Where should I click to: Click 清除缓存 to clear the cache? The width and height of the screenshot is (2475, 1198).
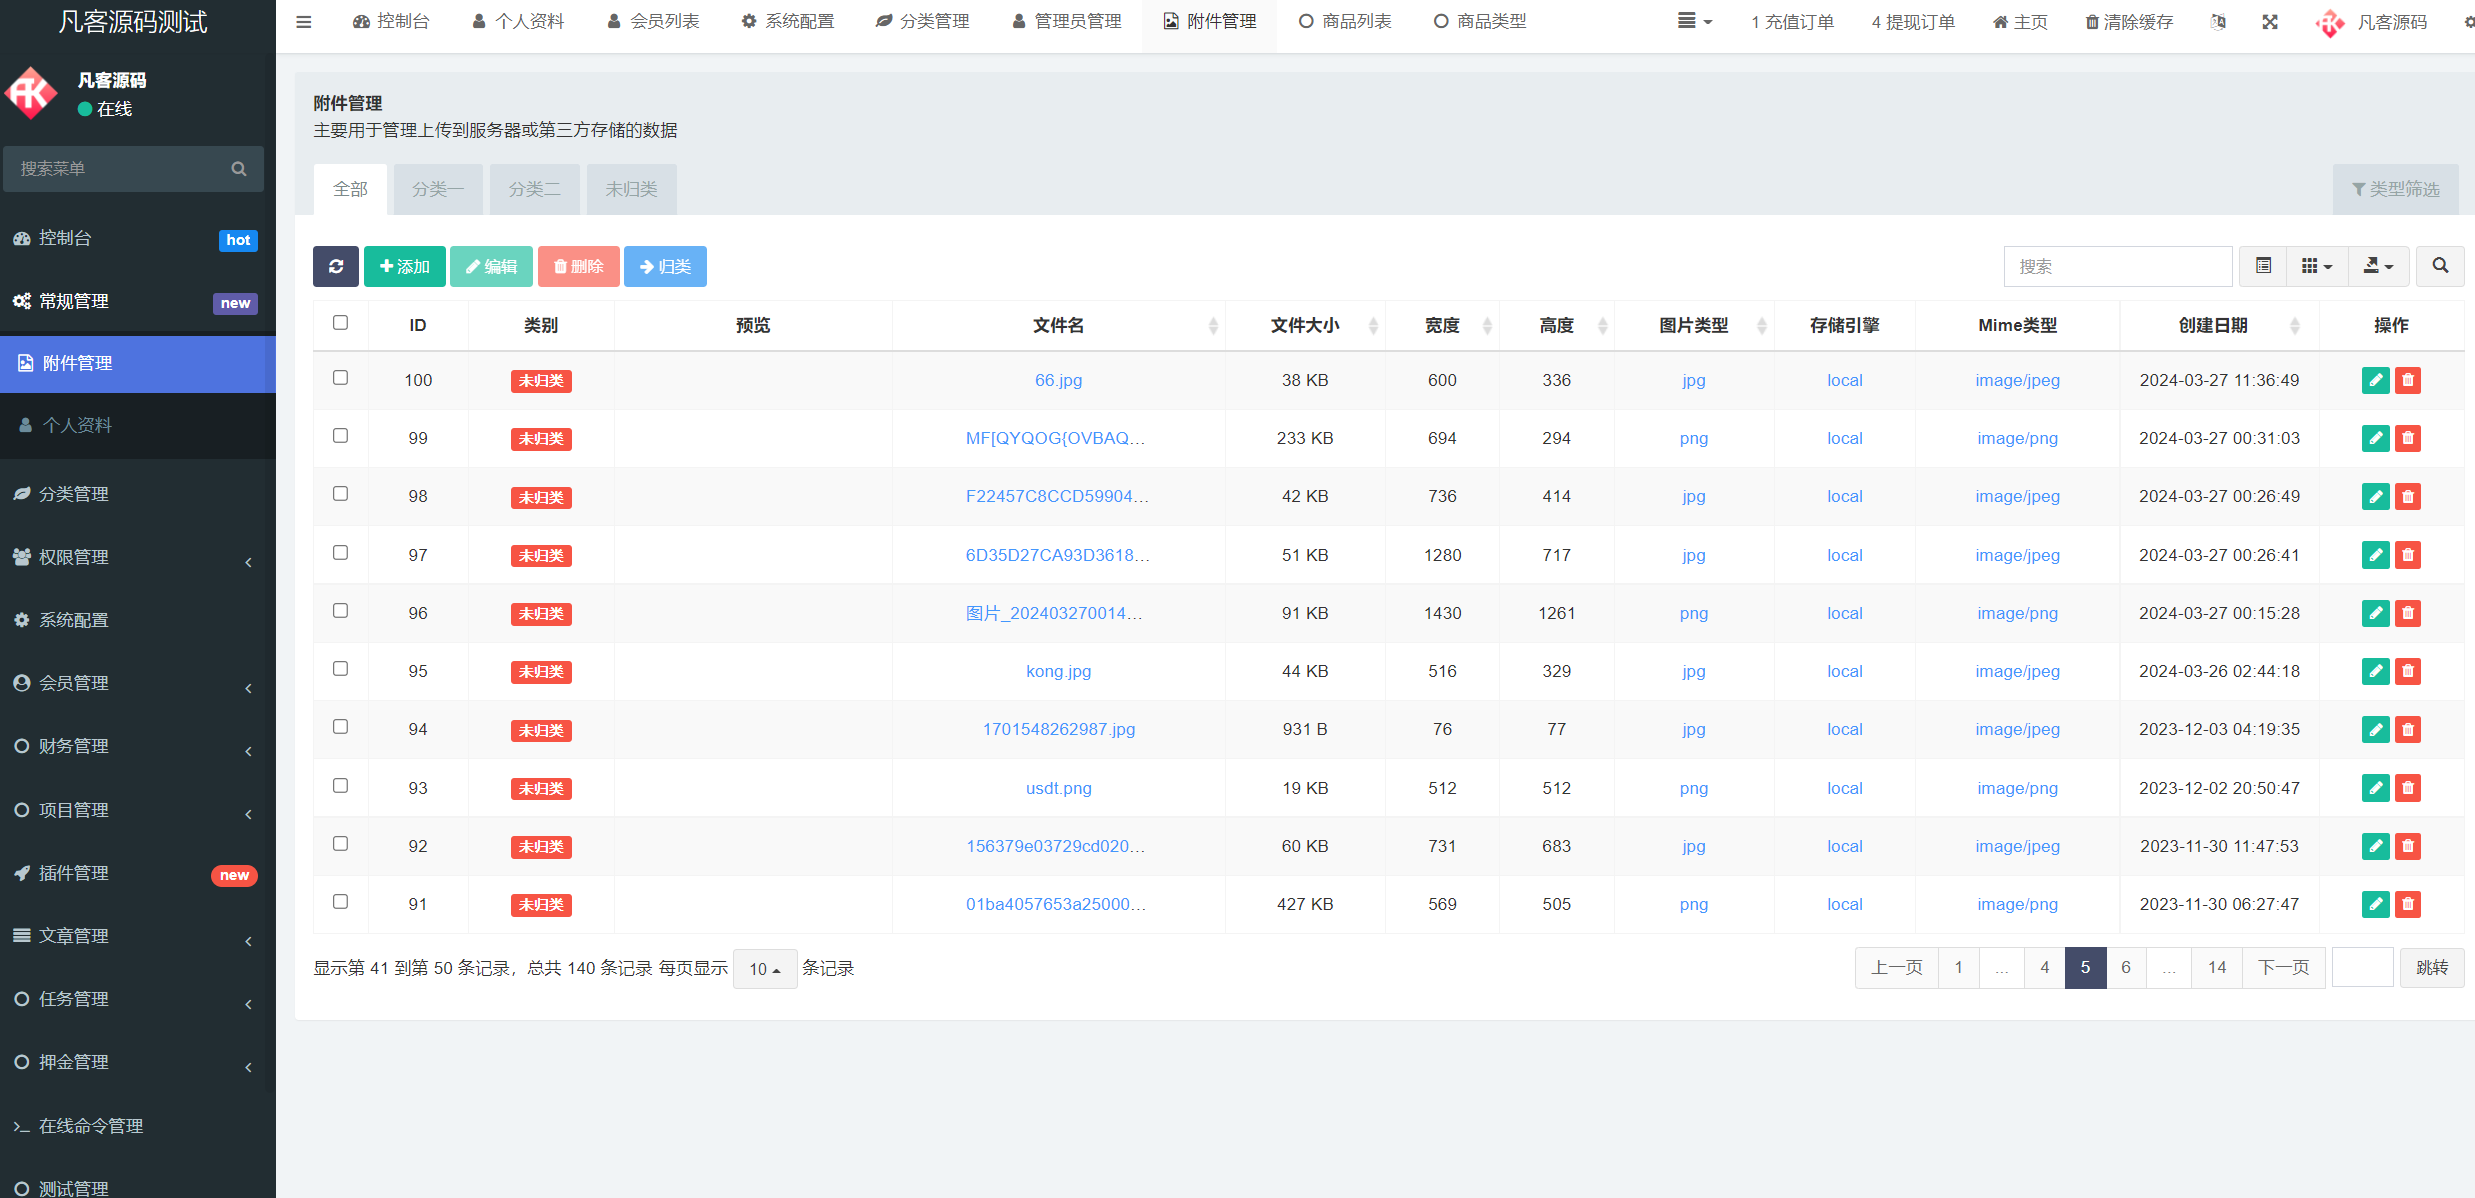2128,21
